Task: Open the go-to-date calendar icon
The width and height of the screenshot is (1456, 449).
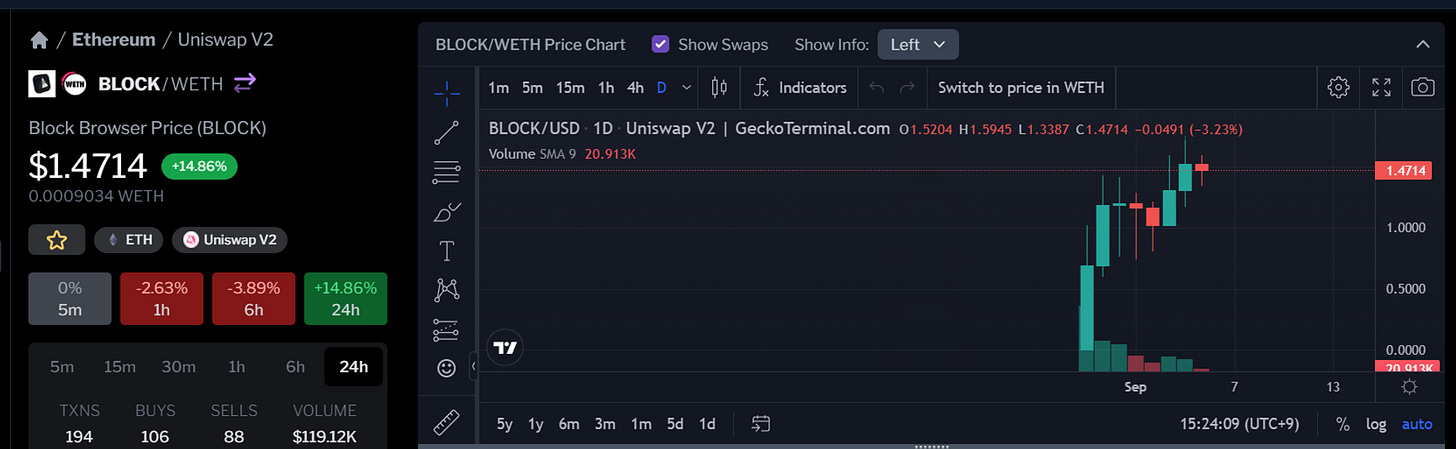Action: 761,424
